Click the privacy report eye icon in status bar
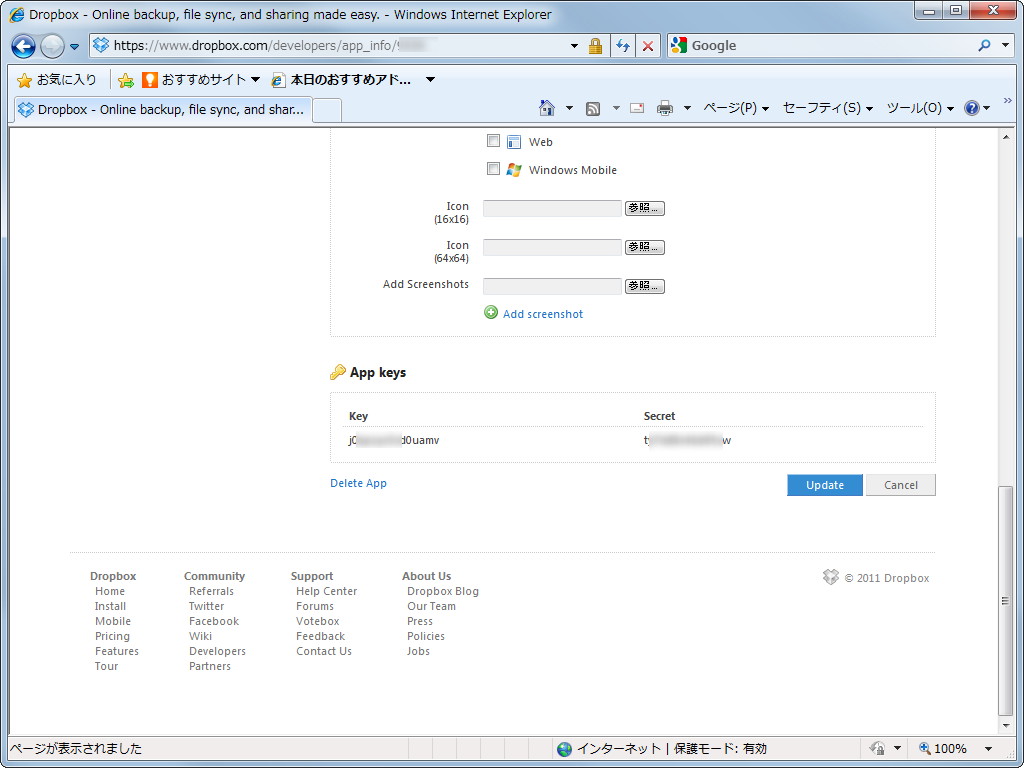 [x=878, y=748]
